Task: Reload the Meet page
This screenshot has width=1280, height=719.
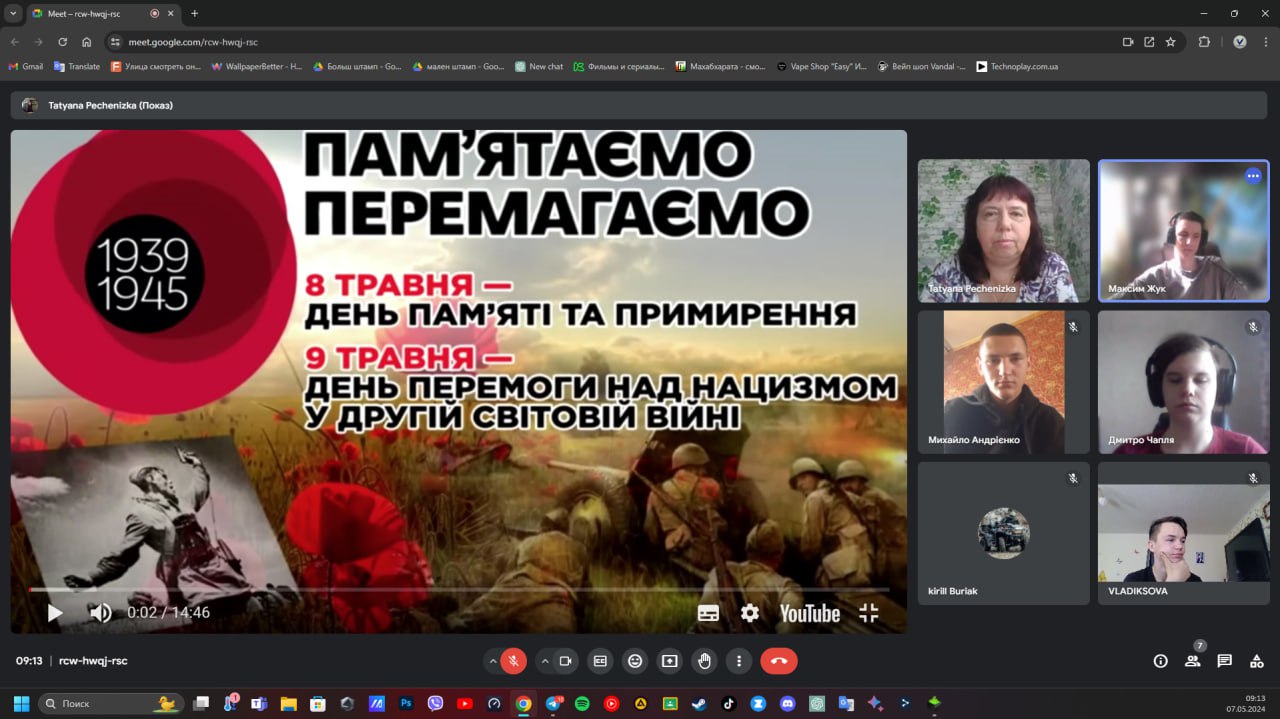Action: tap(63, 42)
